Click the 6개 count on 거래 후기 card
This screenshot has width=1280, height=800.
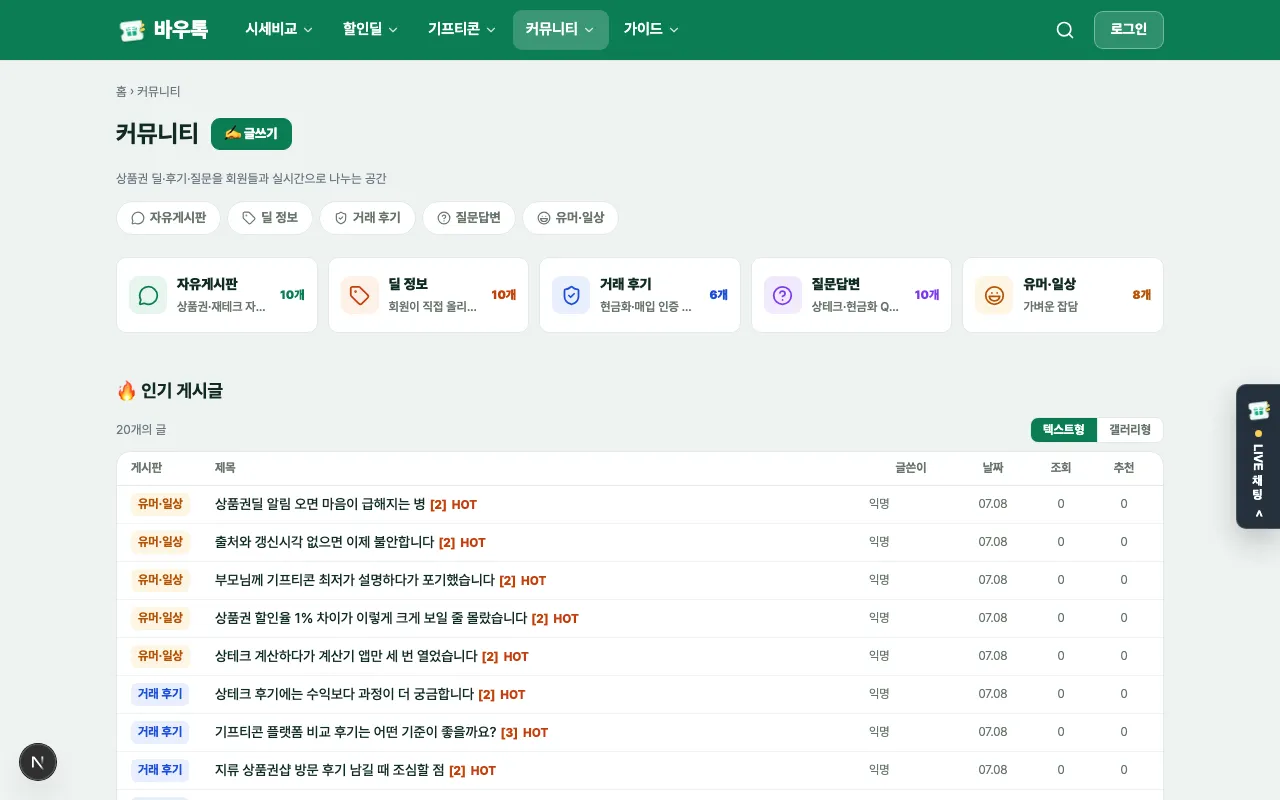719,295
